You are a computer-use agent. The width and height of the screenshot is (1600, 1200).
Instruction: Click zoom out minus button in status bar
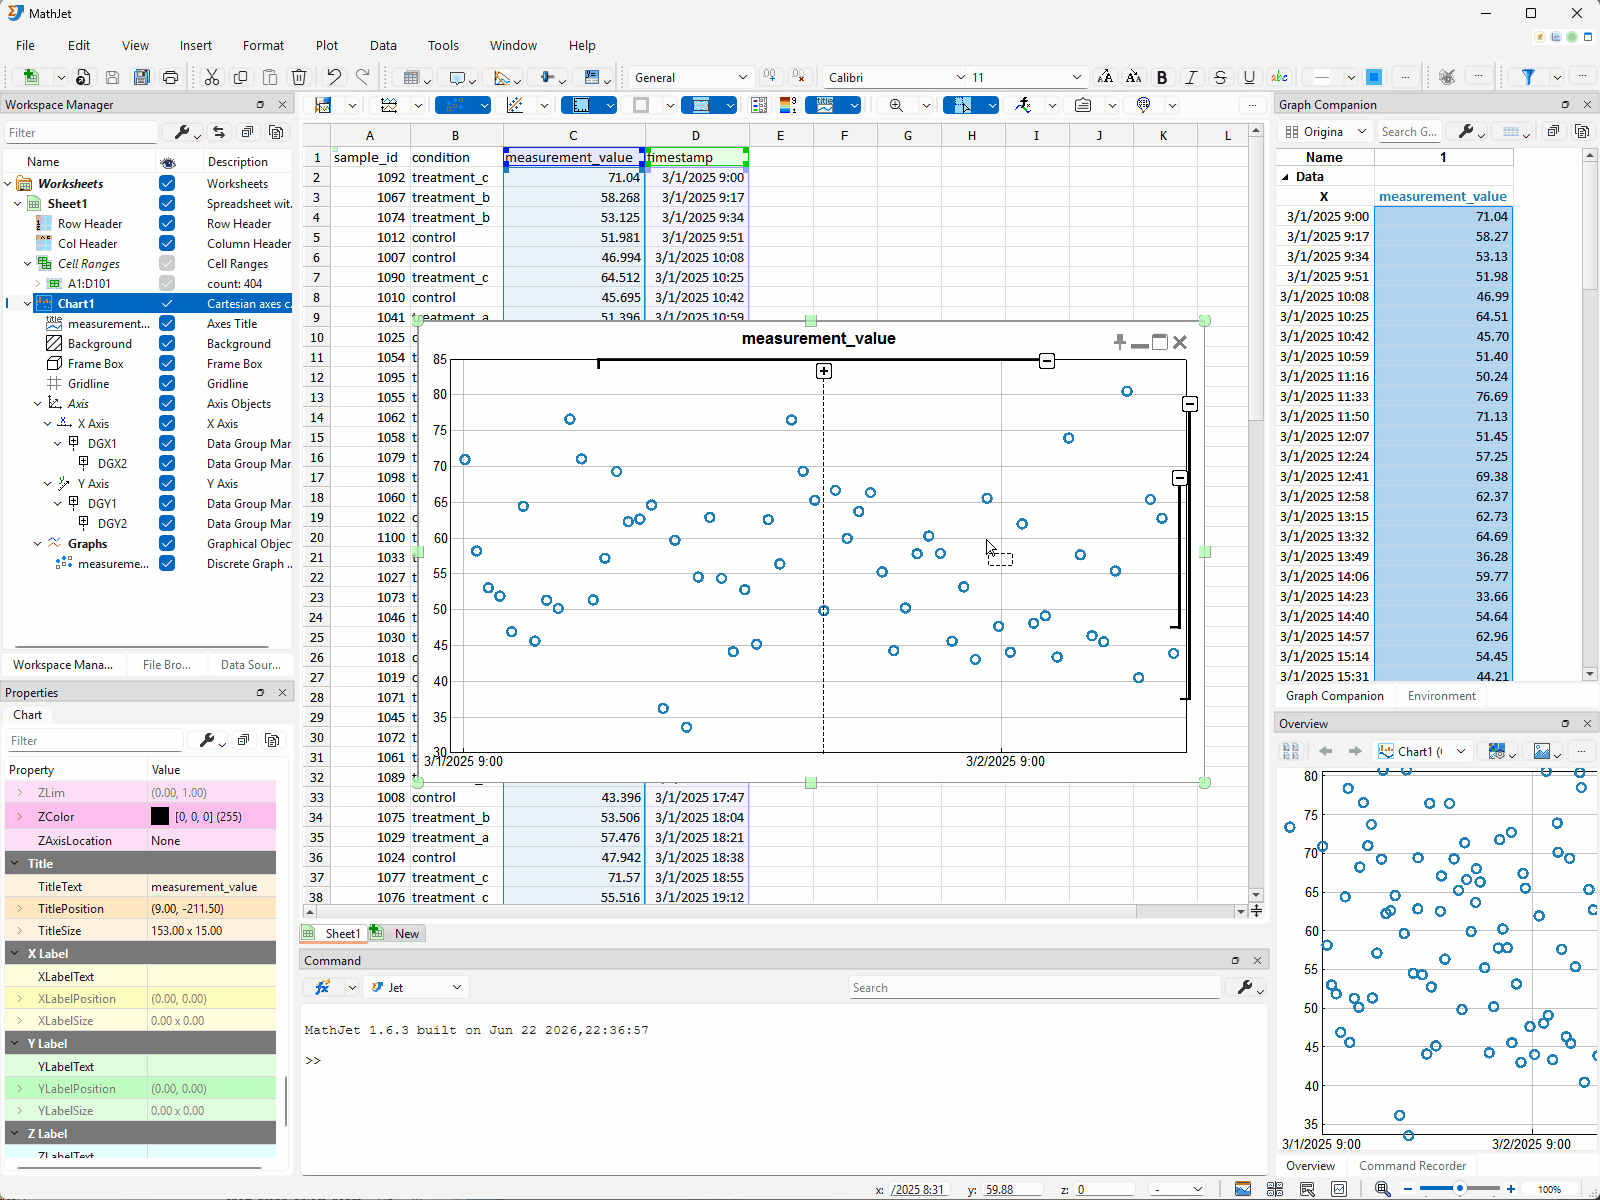click(1409, 1189)
